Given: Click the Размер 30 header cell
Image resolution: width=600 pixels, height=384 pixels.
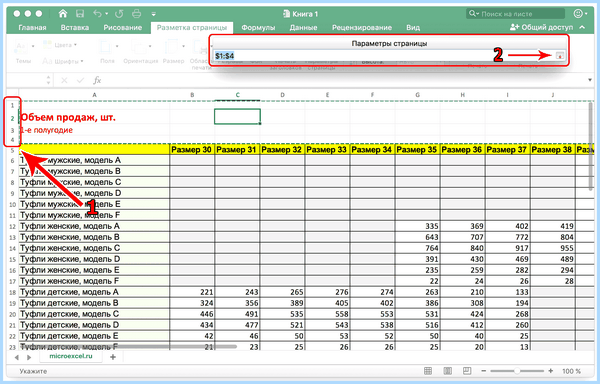Looking at the screenshot, I should point(192,150).
